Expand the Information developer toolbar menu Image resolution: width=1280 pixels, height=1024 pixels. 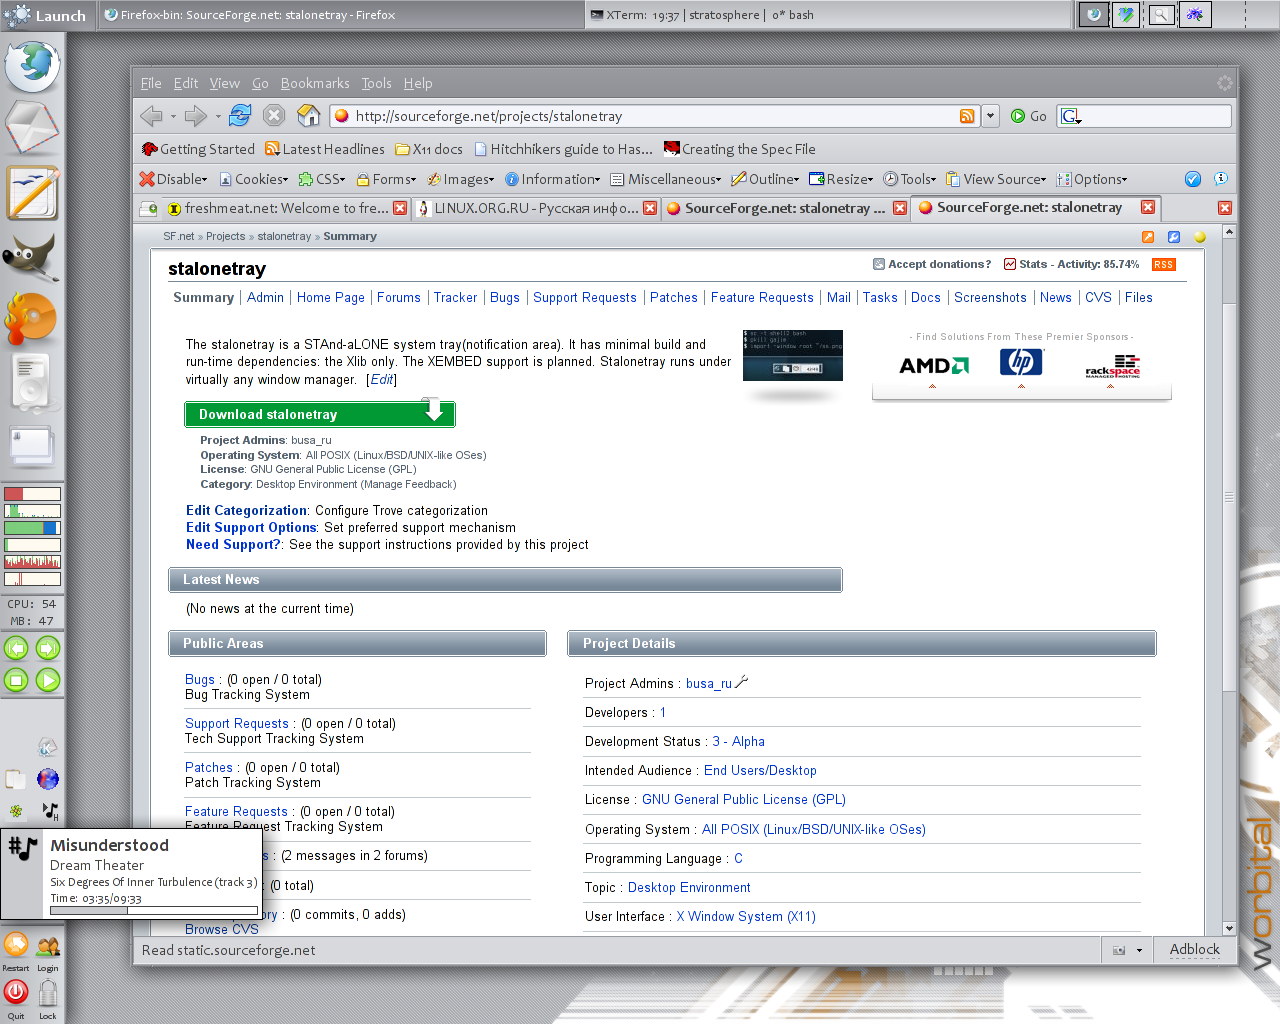point(553,179)
